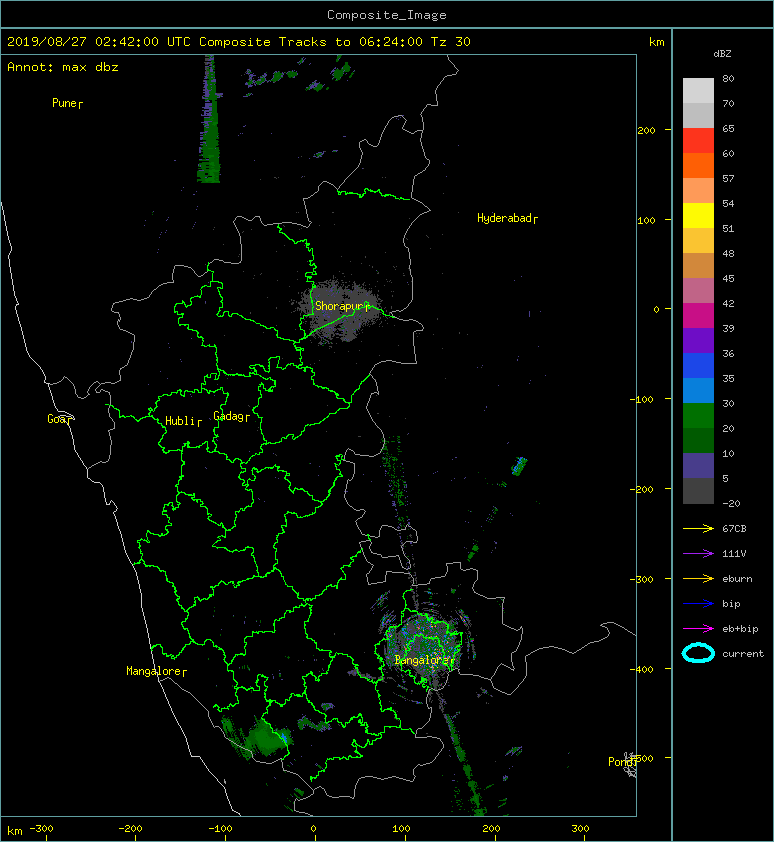Select the Goa label on coast
Screen dimensions: 774x842
pos(59,419)
